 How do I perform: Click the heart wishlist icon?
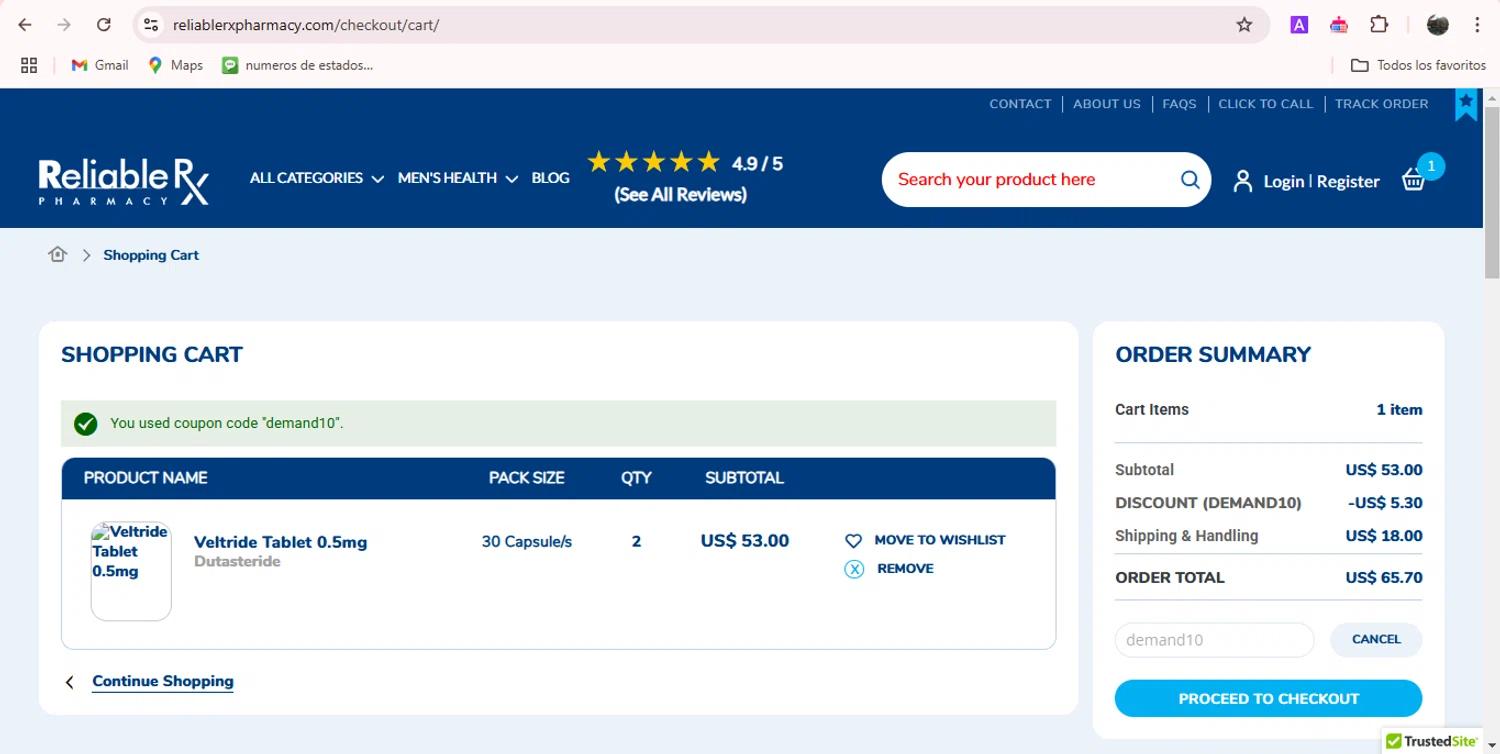click(853, 541)
